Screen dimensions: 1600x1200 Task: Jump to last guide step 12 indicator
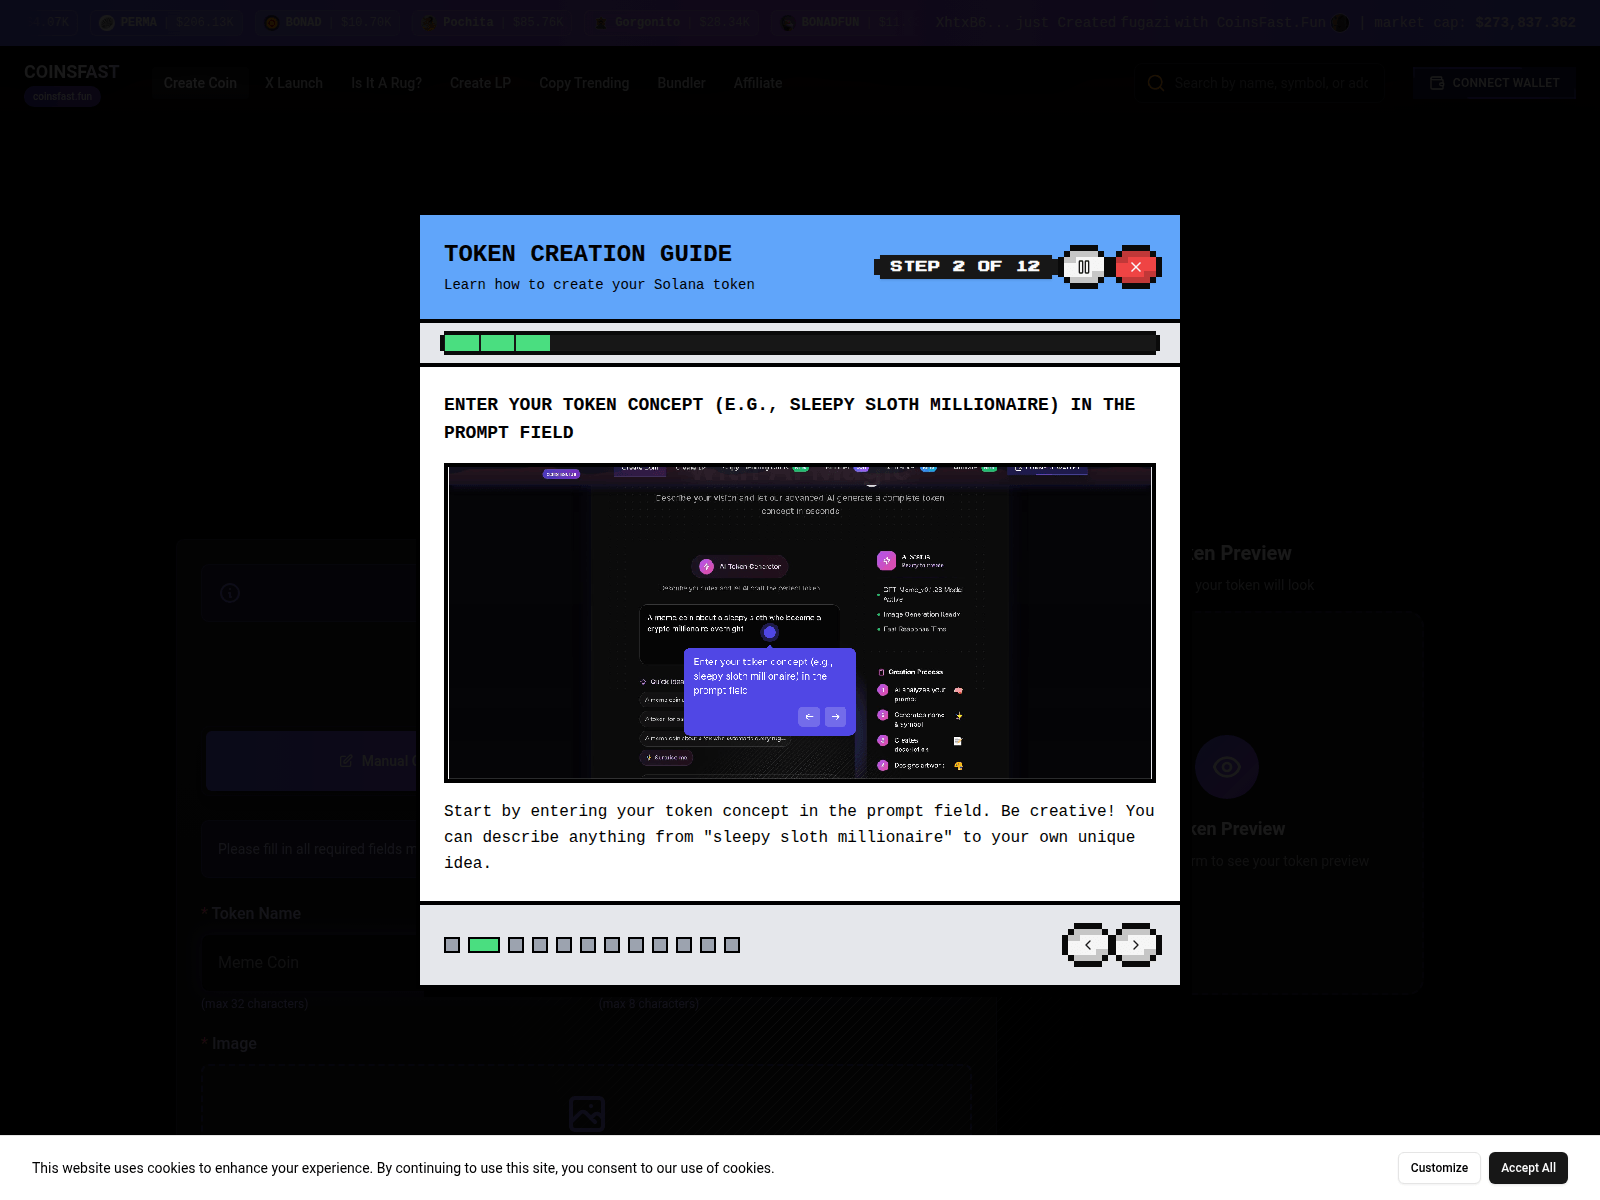coord(732,945)
